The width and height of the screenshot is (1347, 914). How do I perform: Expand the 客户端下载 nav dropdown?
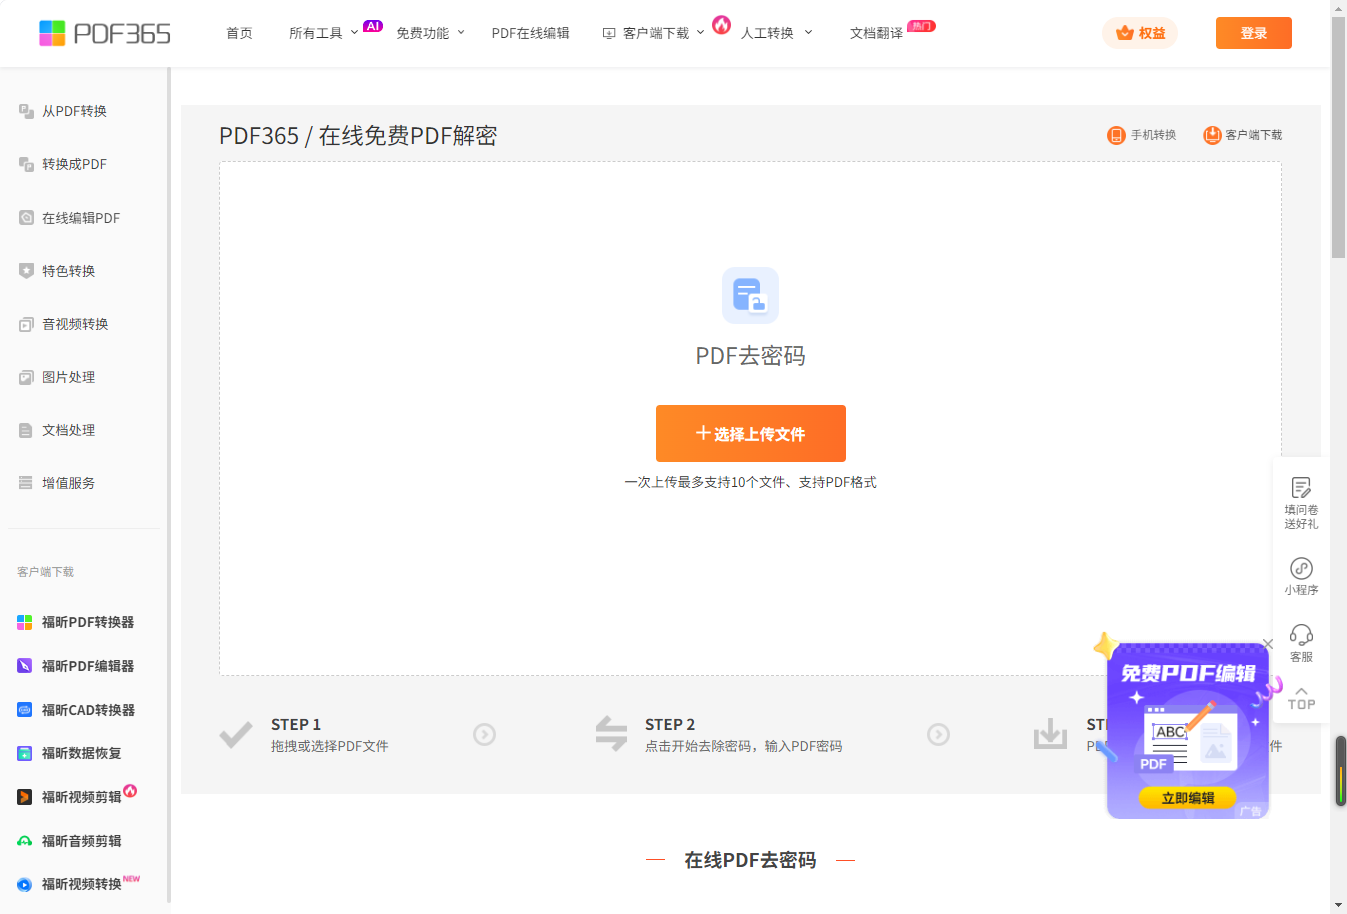(655, 33)
